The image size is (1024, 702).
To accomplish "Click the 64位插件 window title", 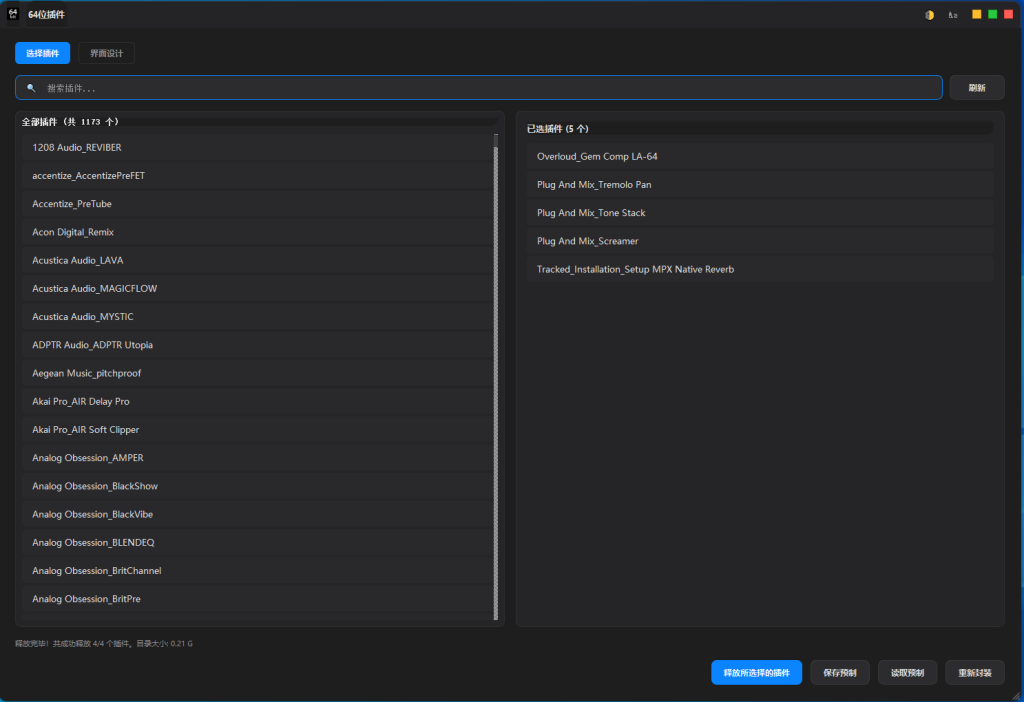I will 46,14.
